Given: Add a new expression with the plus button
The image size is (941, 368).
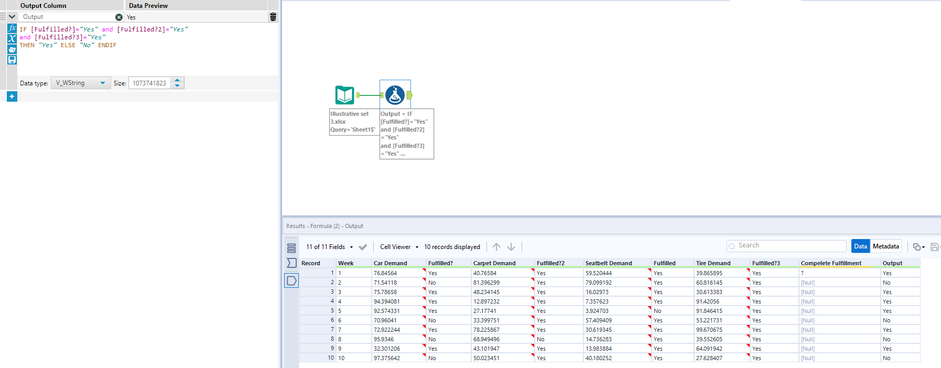Looking at the screenshot, I should 12,97.
